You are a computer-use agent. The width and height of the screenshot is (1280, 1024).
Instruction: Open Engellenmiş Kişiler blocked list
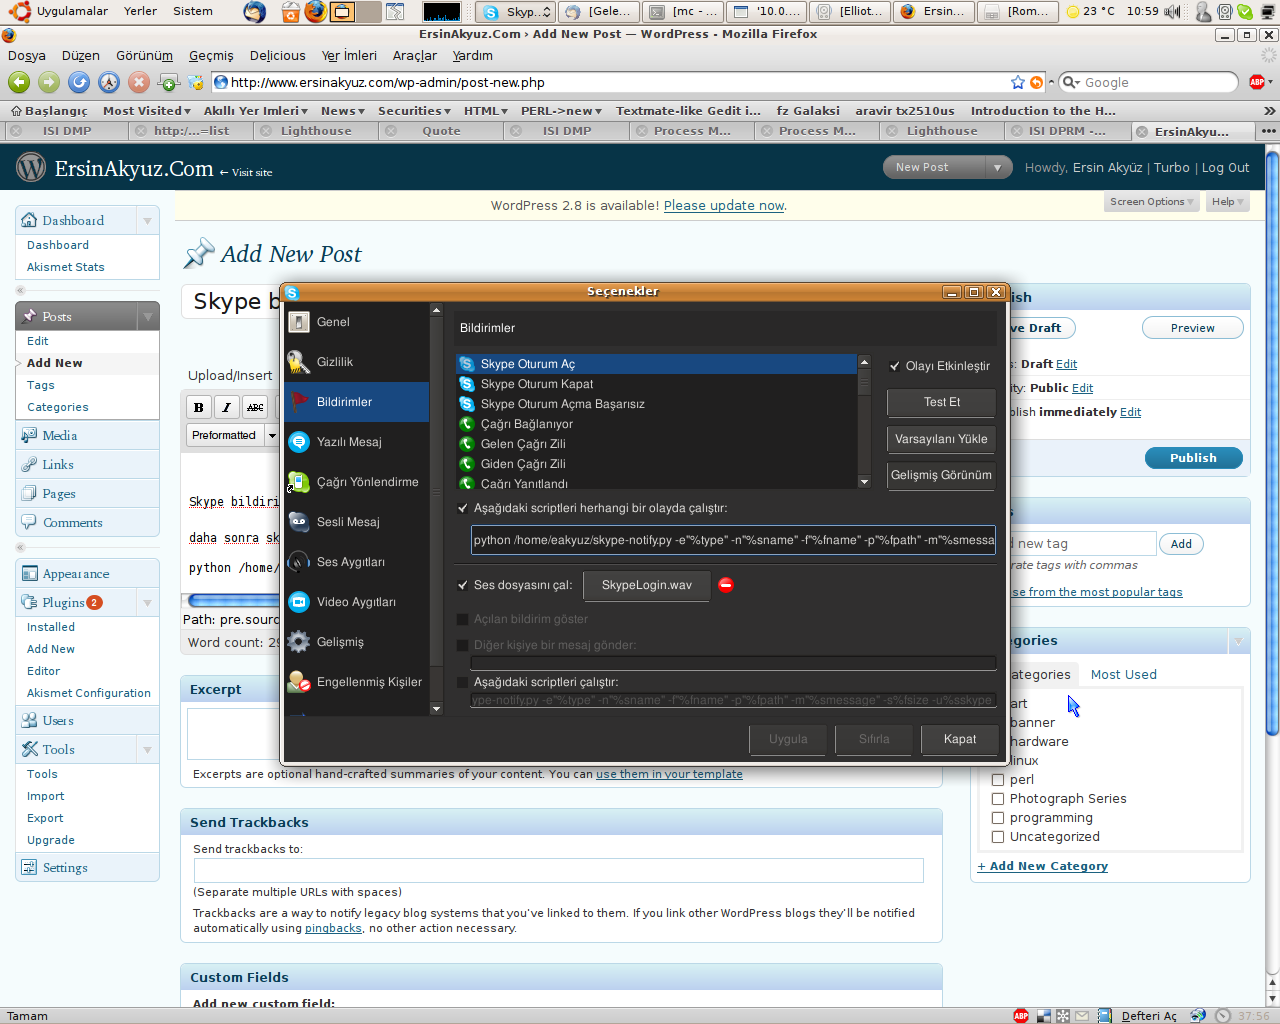356,682
